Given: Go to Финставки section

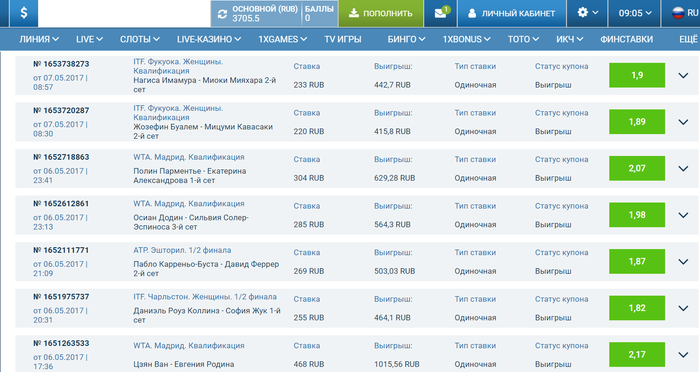Looking at the screenshot, I should [x=626, y=39].
